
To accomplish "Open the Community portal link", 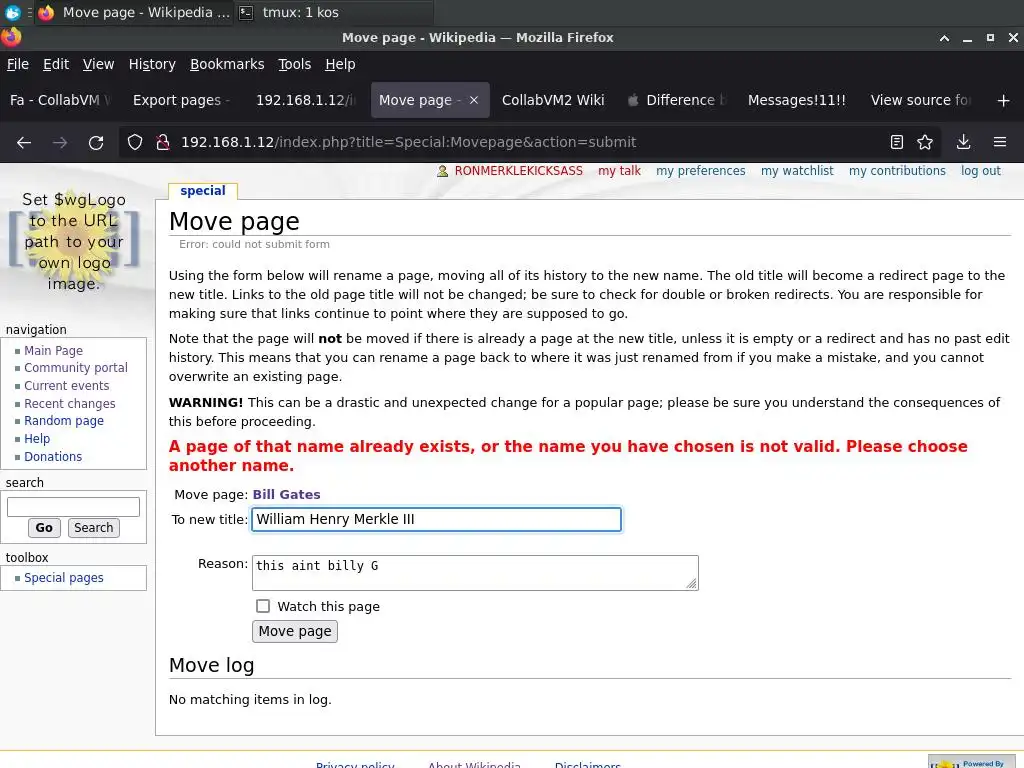I will pos(76,368).
